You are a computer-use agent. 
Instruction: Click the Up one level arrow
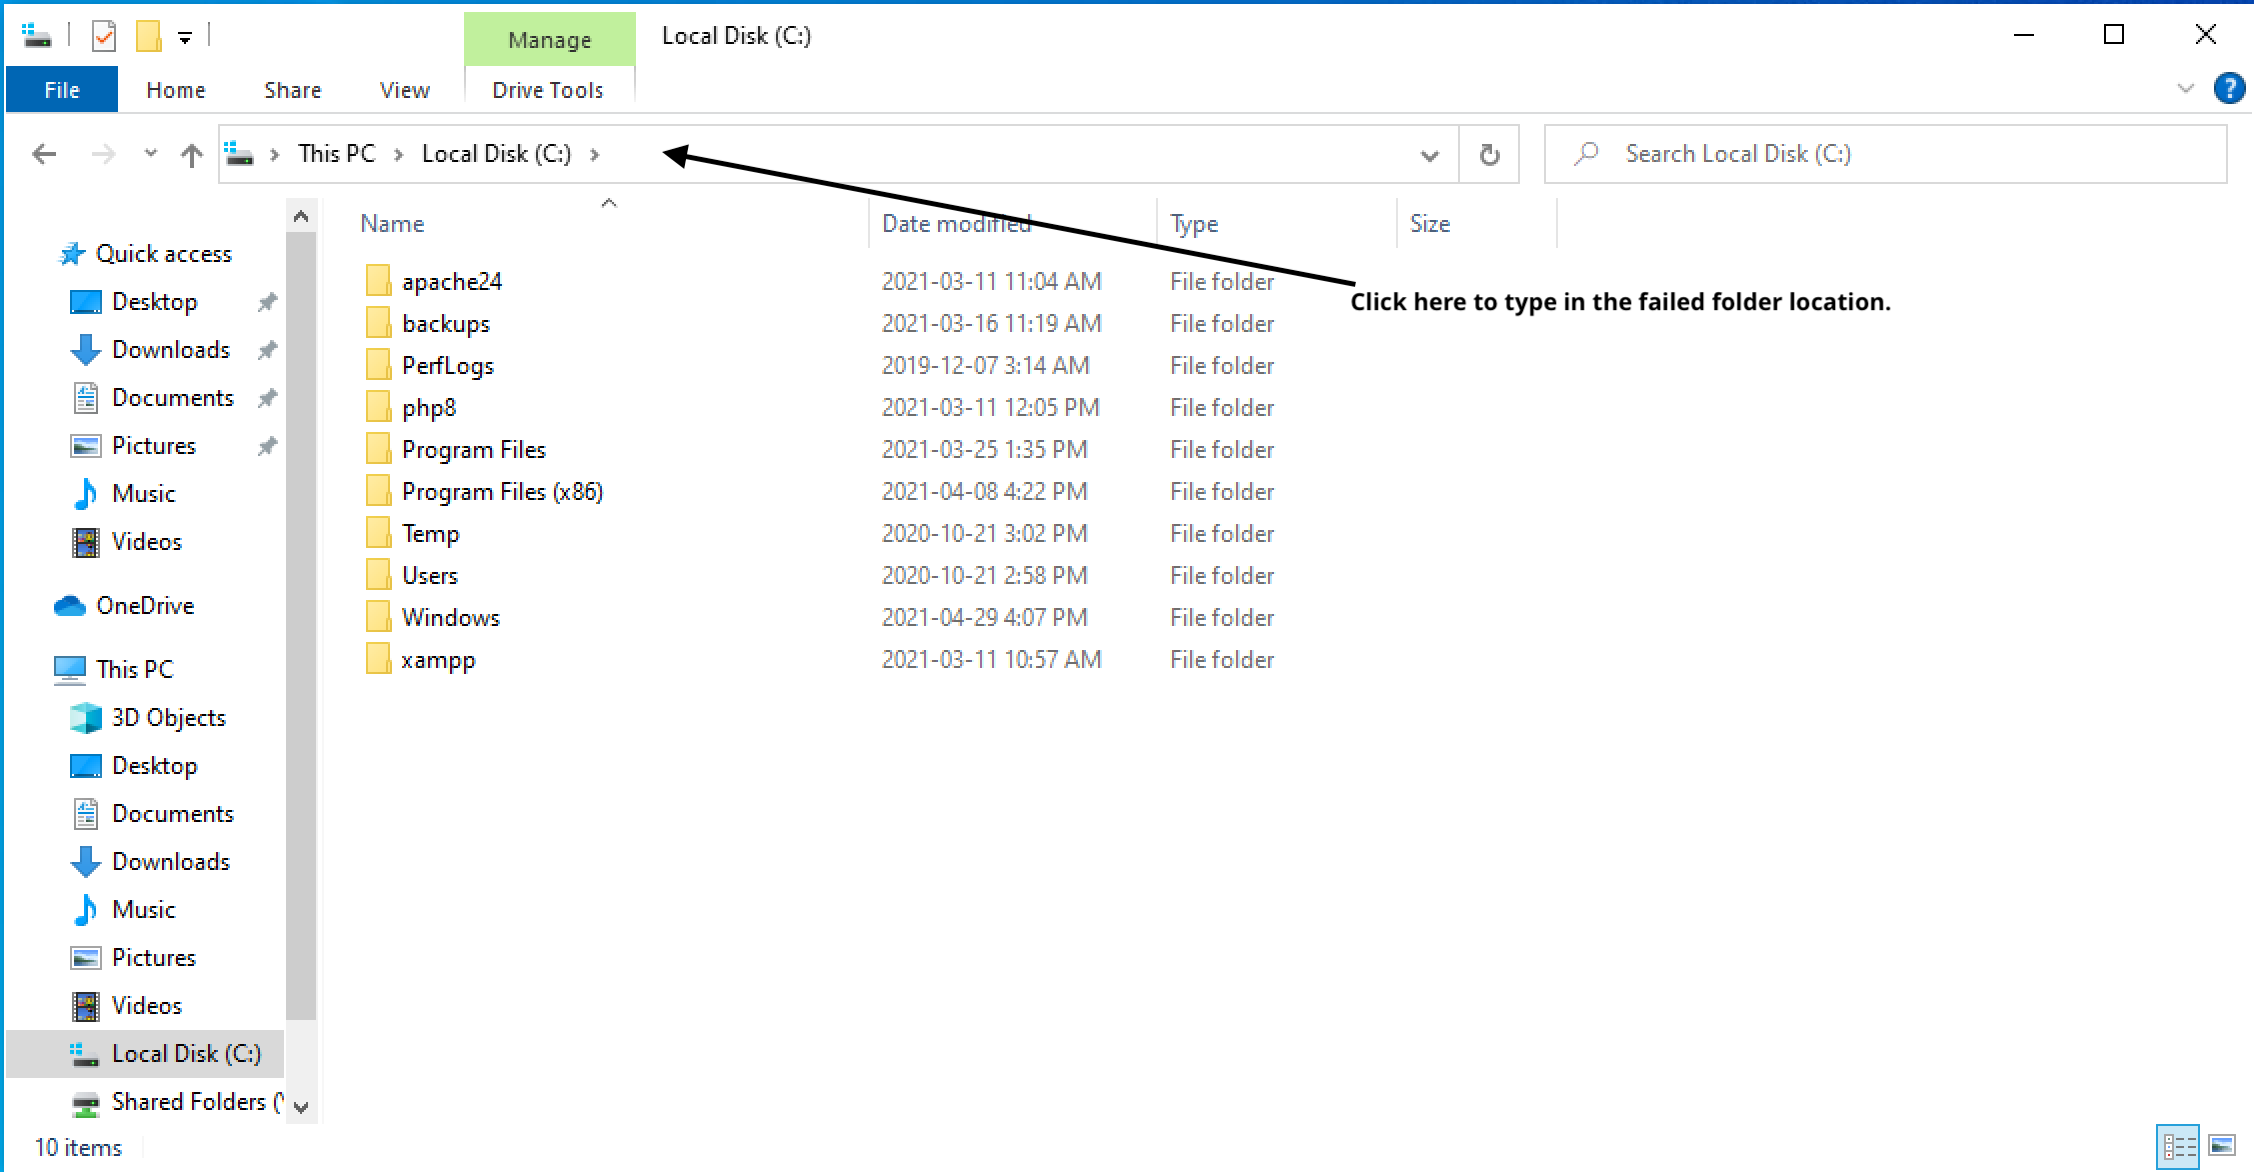click(191, 154)
